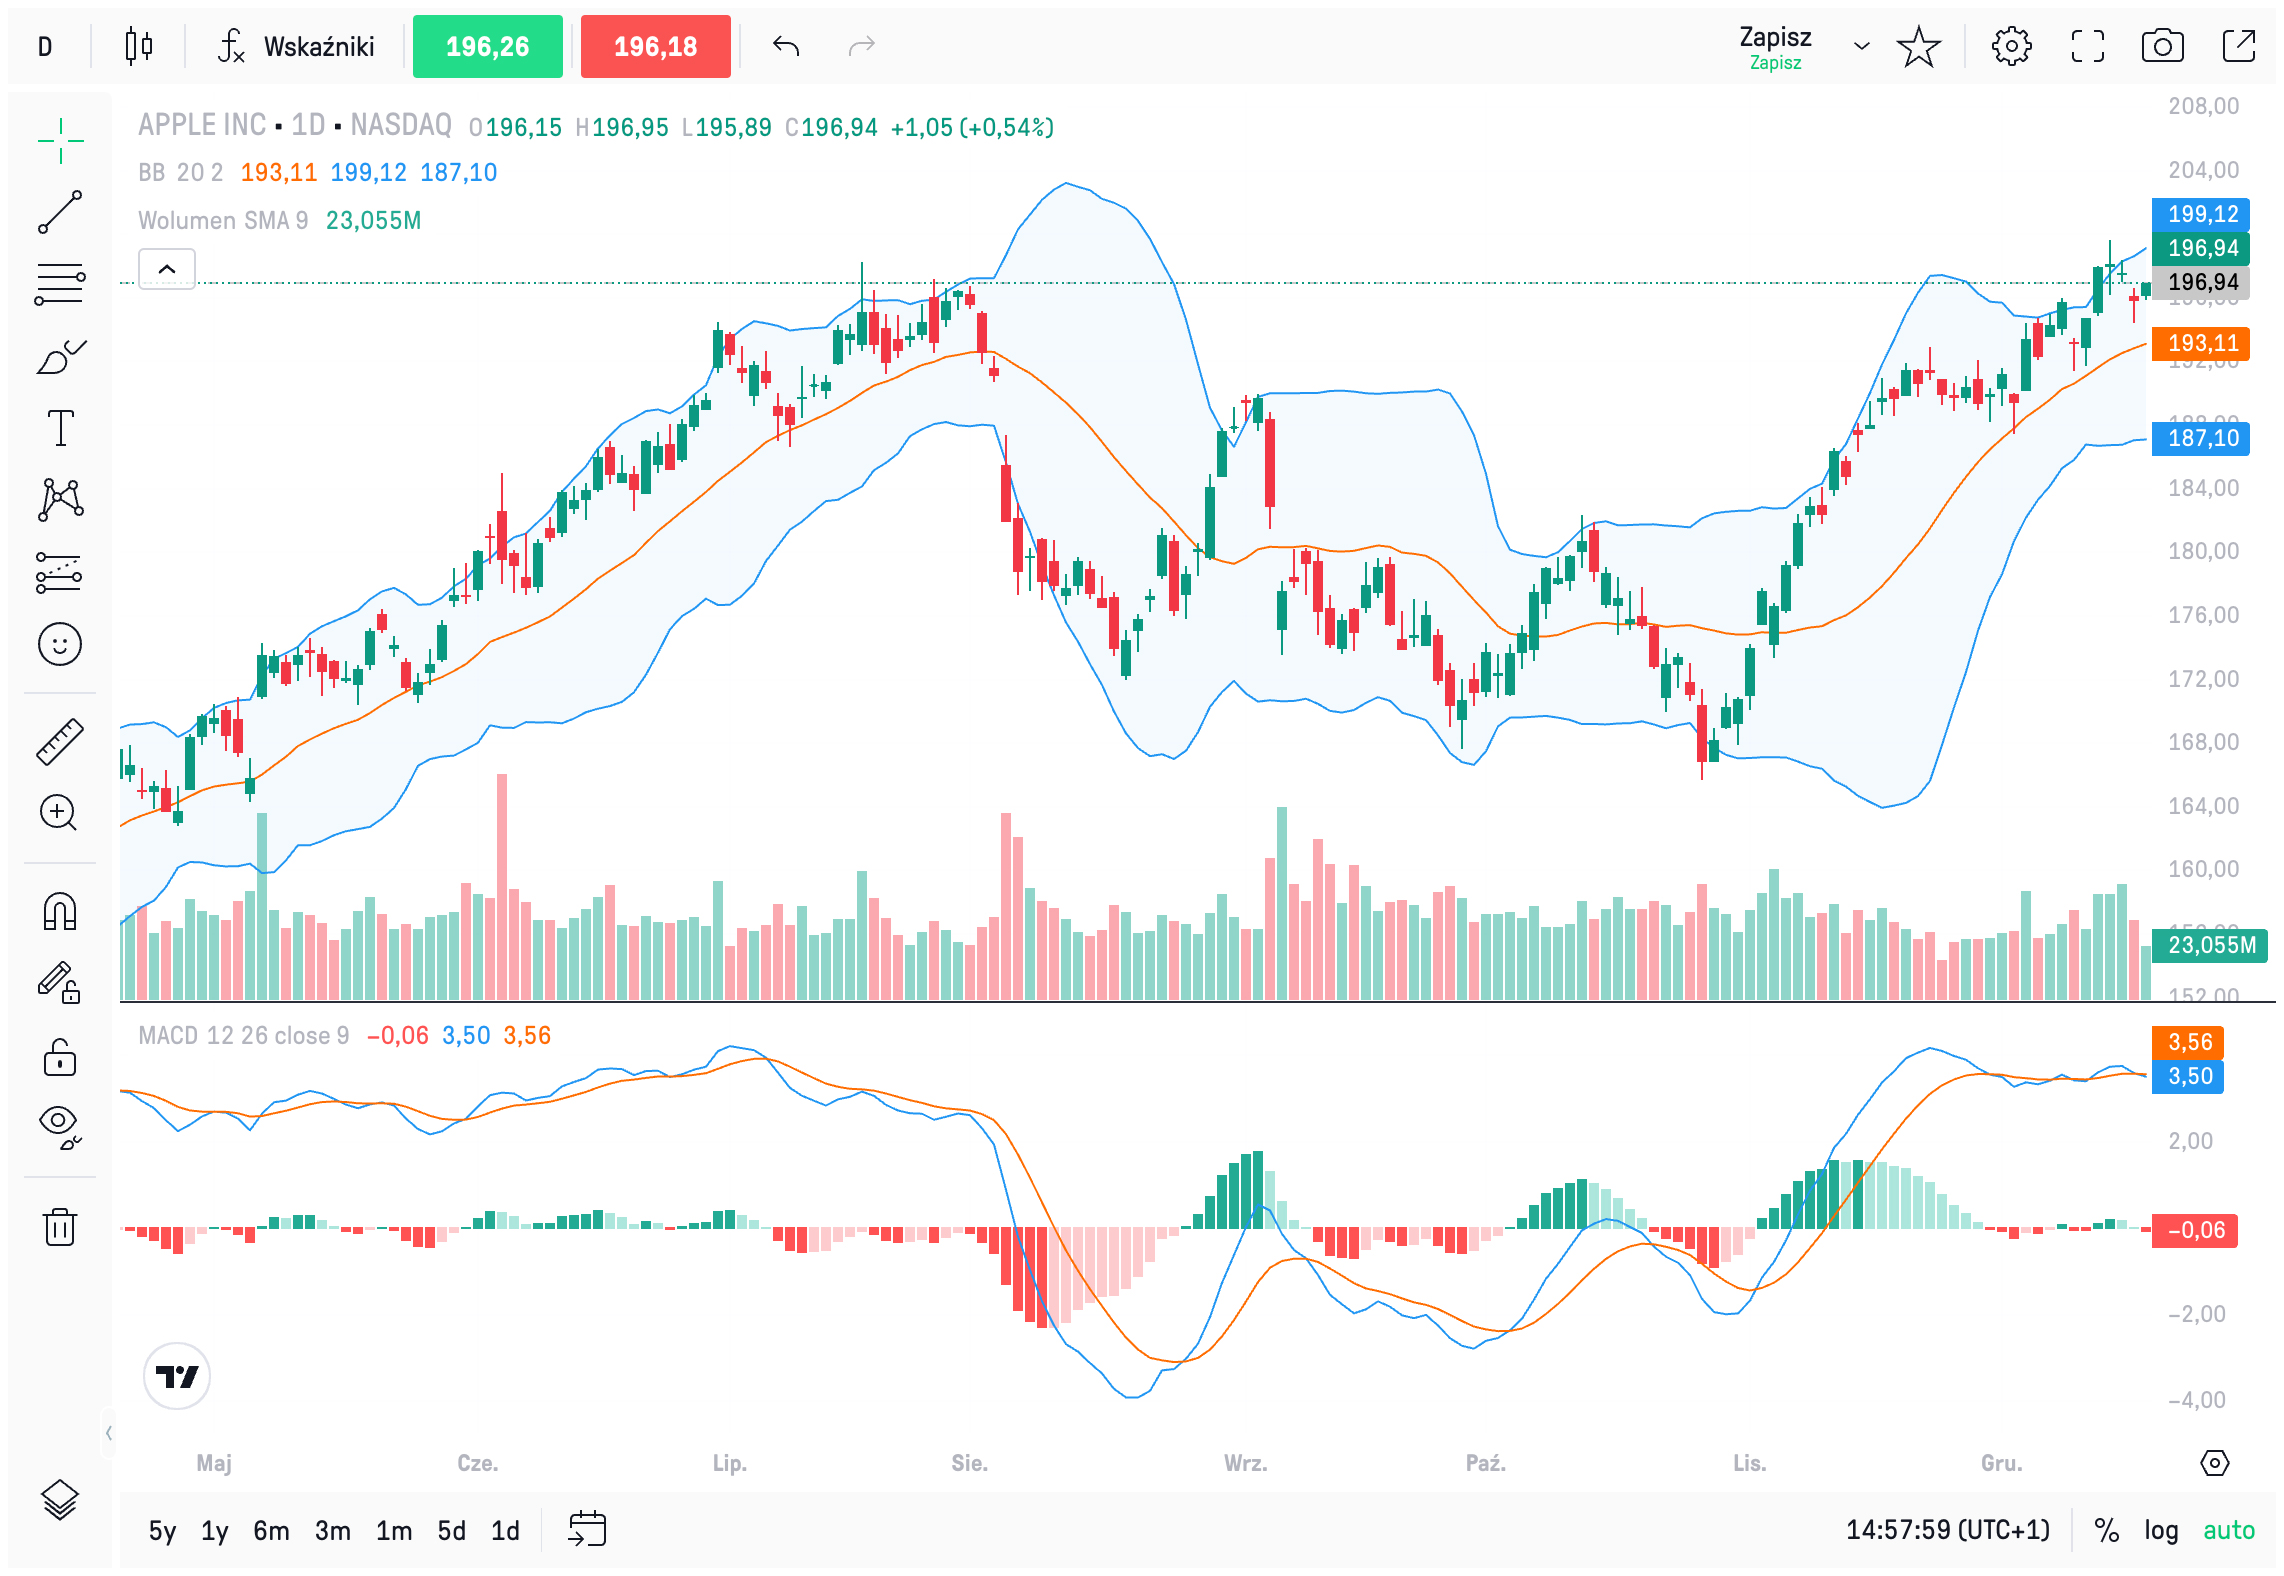2284x1576 pixels.
Task: Open the time axis settings hexagon icon
Action: (2215, 1464)
